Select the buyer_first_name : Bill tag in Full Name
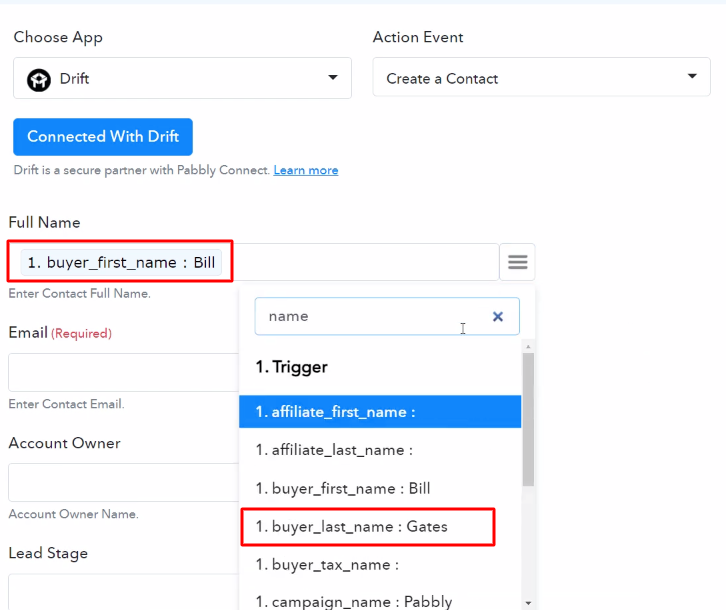The width and height of the screenshot is (726, 610). 121,263
